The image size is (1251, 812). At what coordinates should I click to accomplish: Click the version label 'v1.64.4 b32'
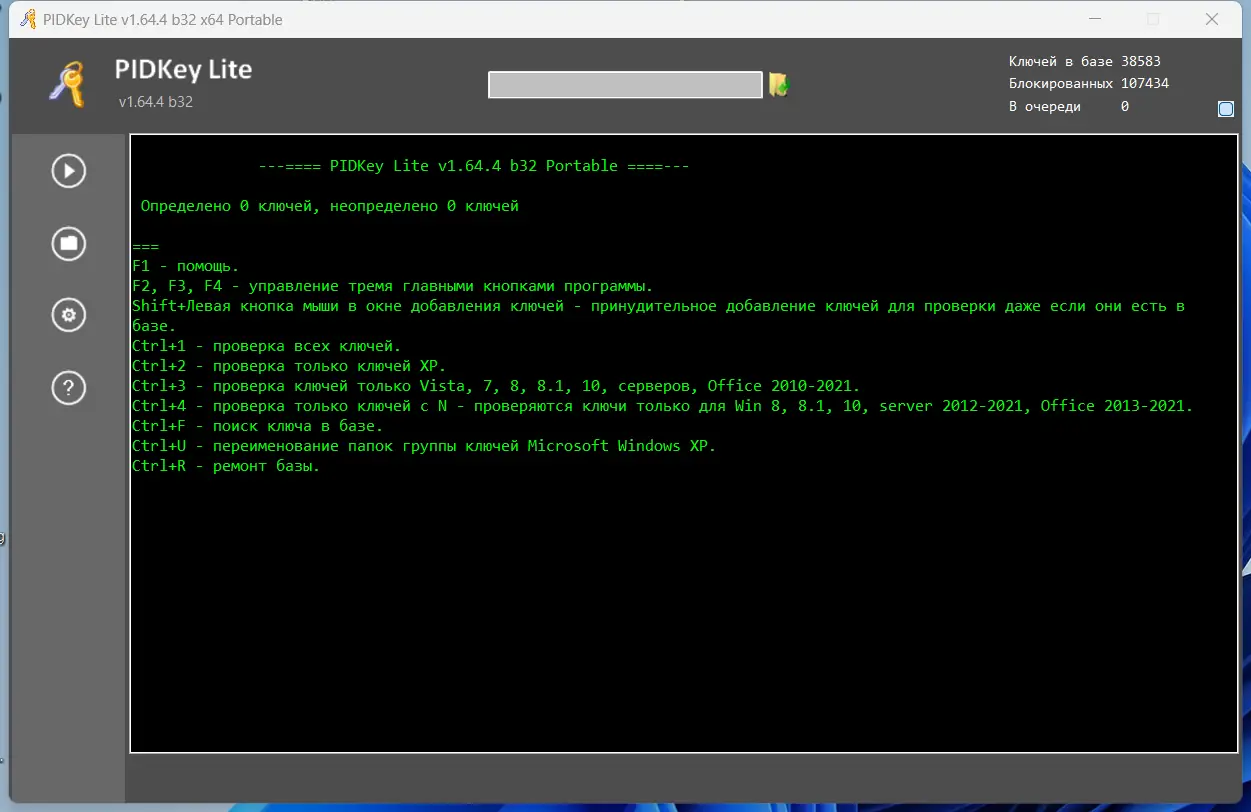pos(156,102)
